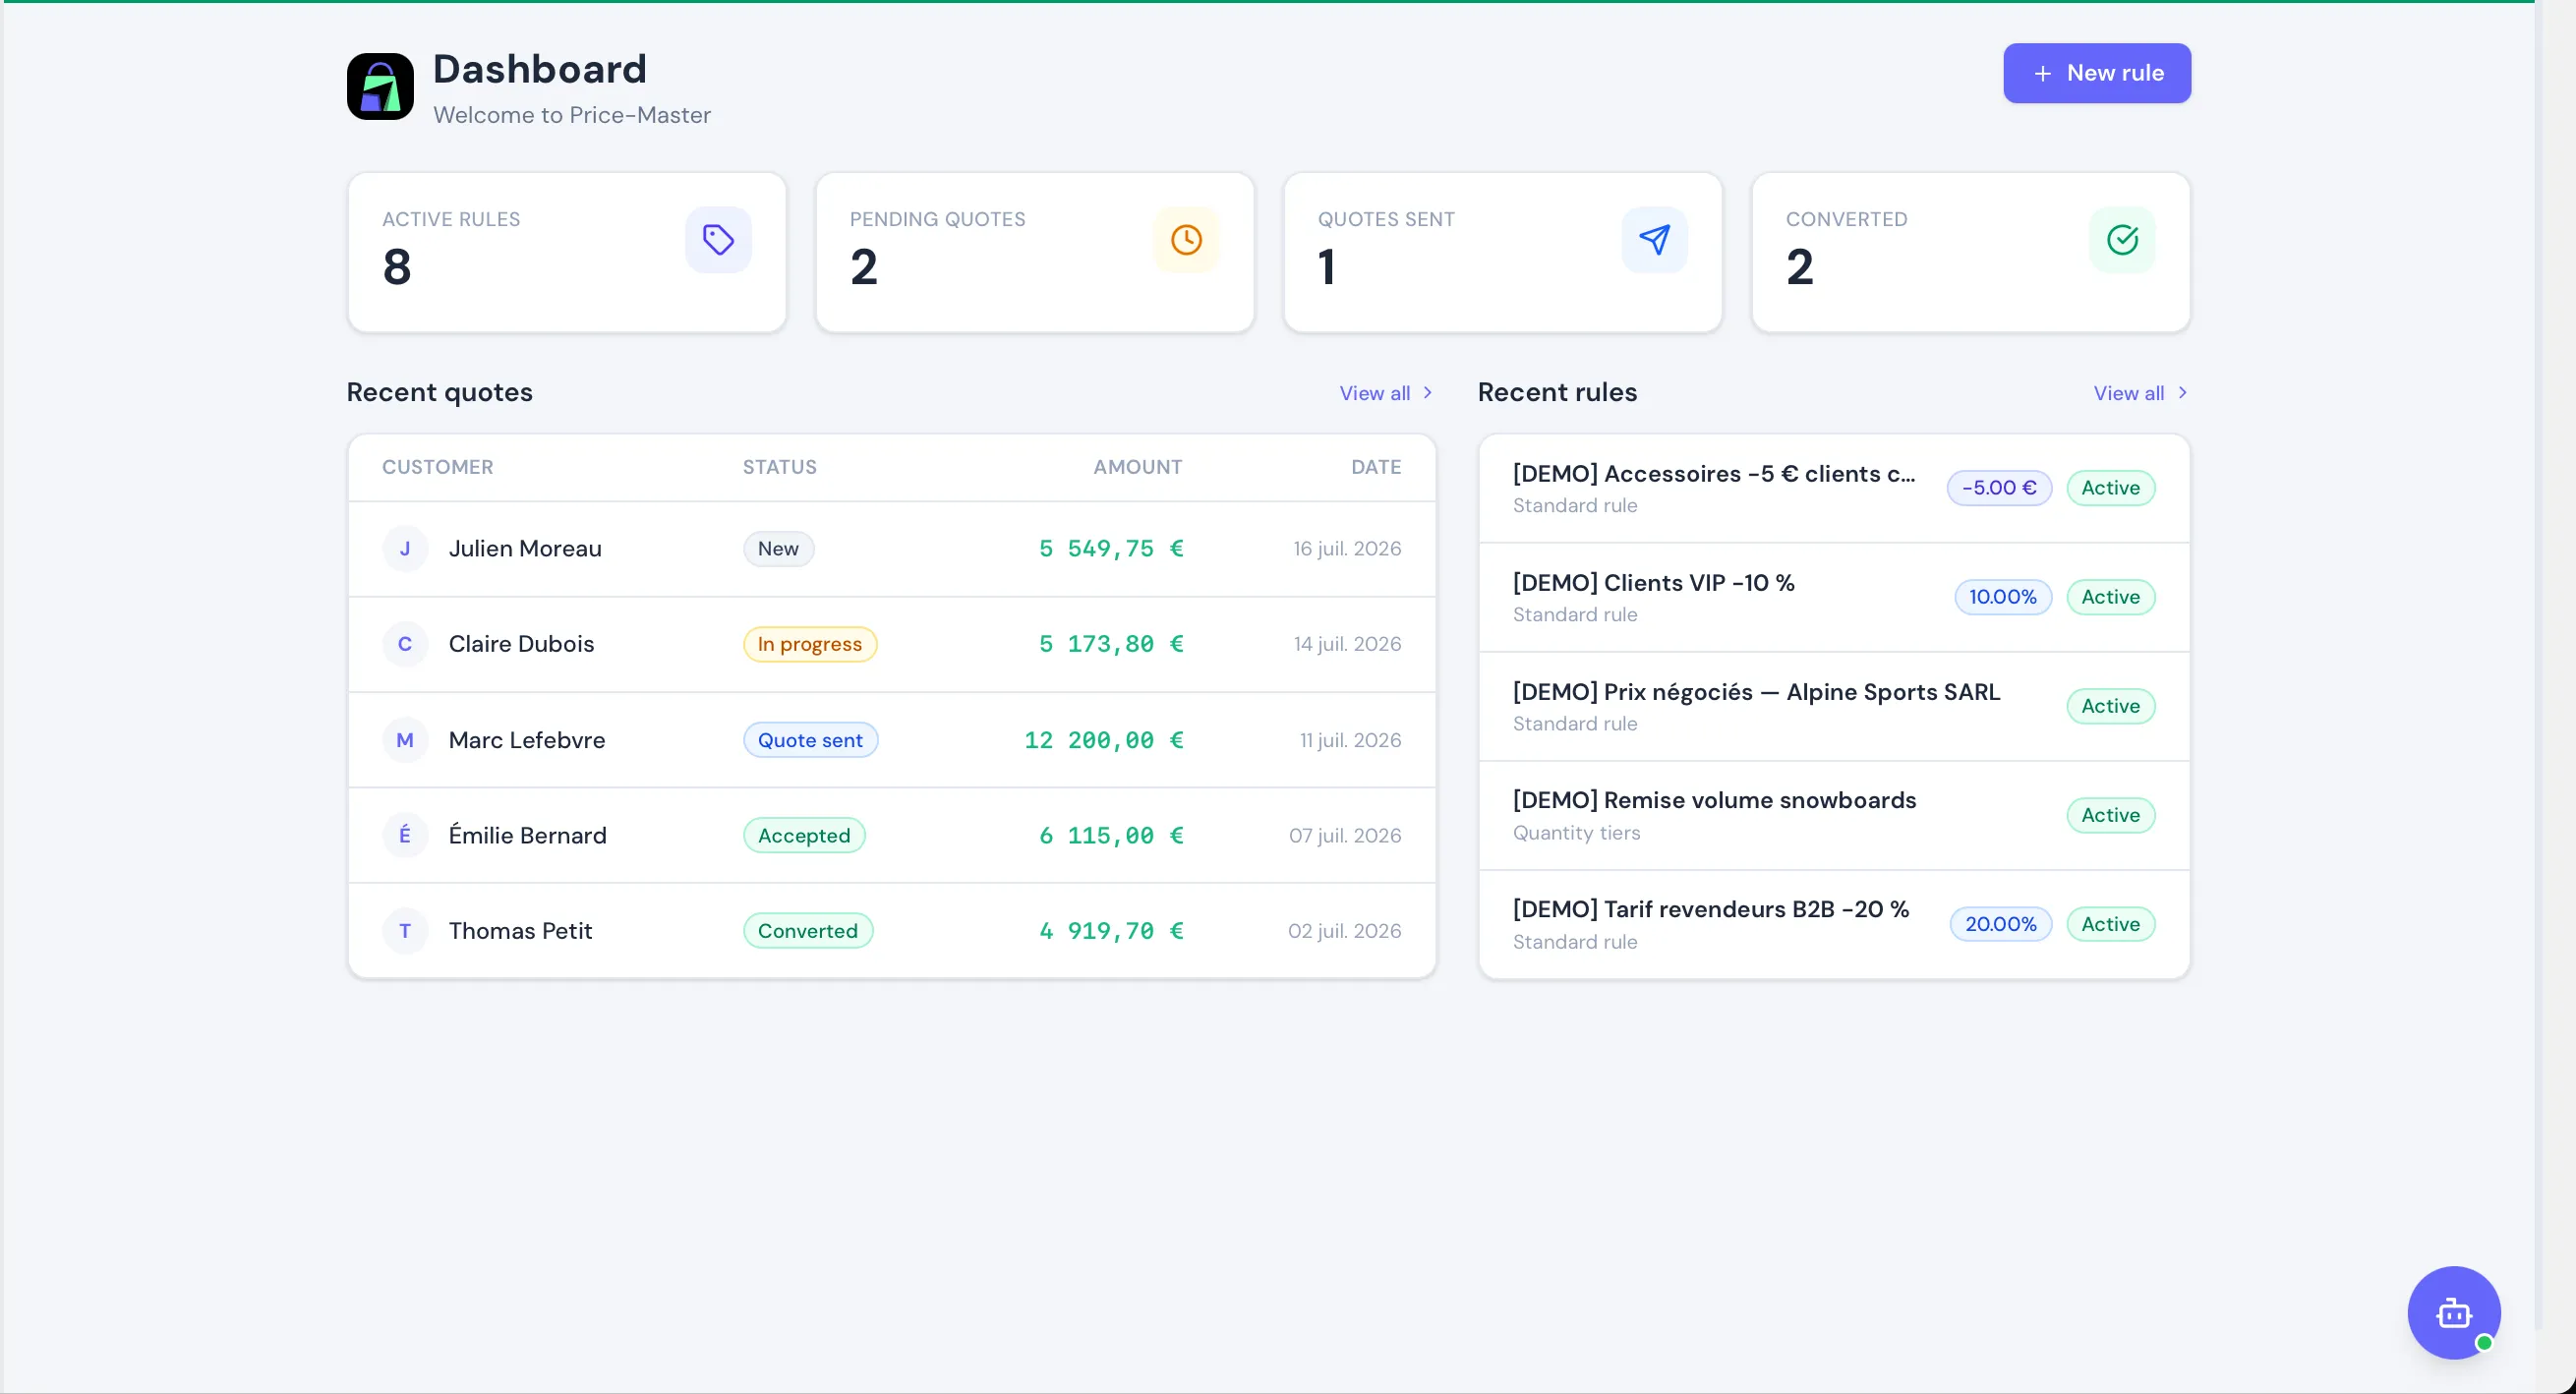The height and width of the screenshot is (1394, 2576).
Task: Open View all for Recent quotes
Action: [1386, 393]
